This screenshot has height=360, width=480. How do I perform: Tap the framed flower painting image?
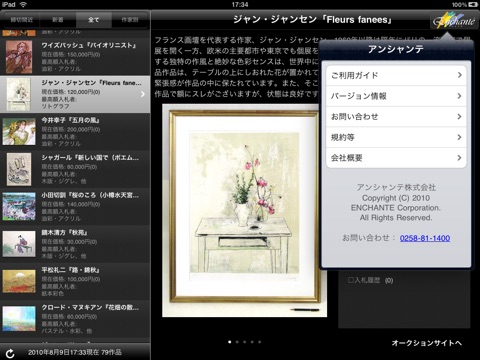coord(244,211)
